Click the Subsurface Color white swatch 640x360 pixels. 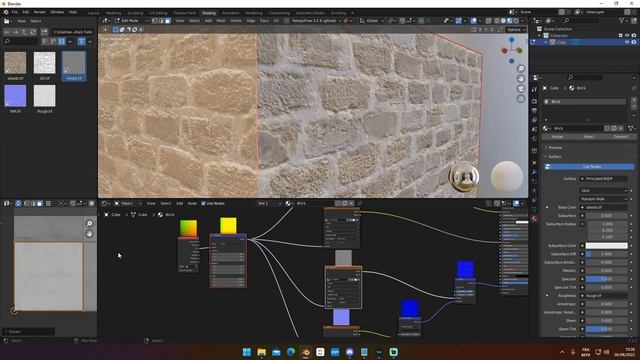click(606, 246)
